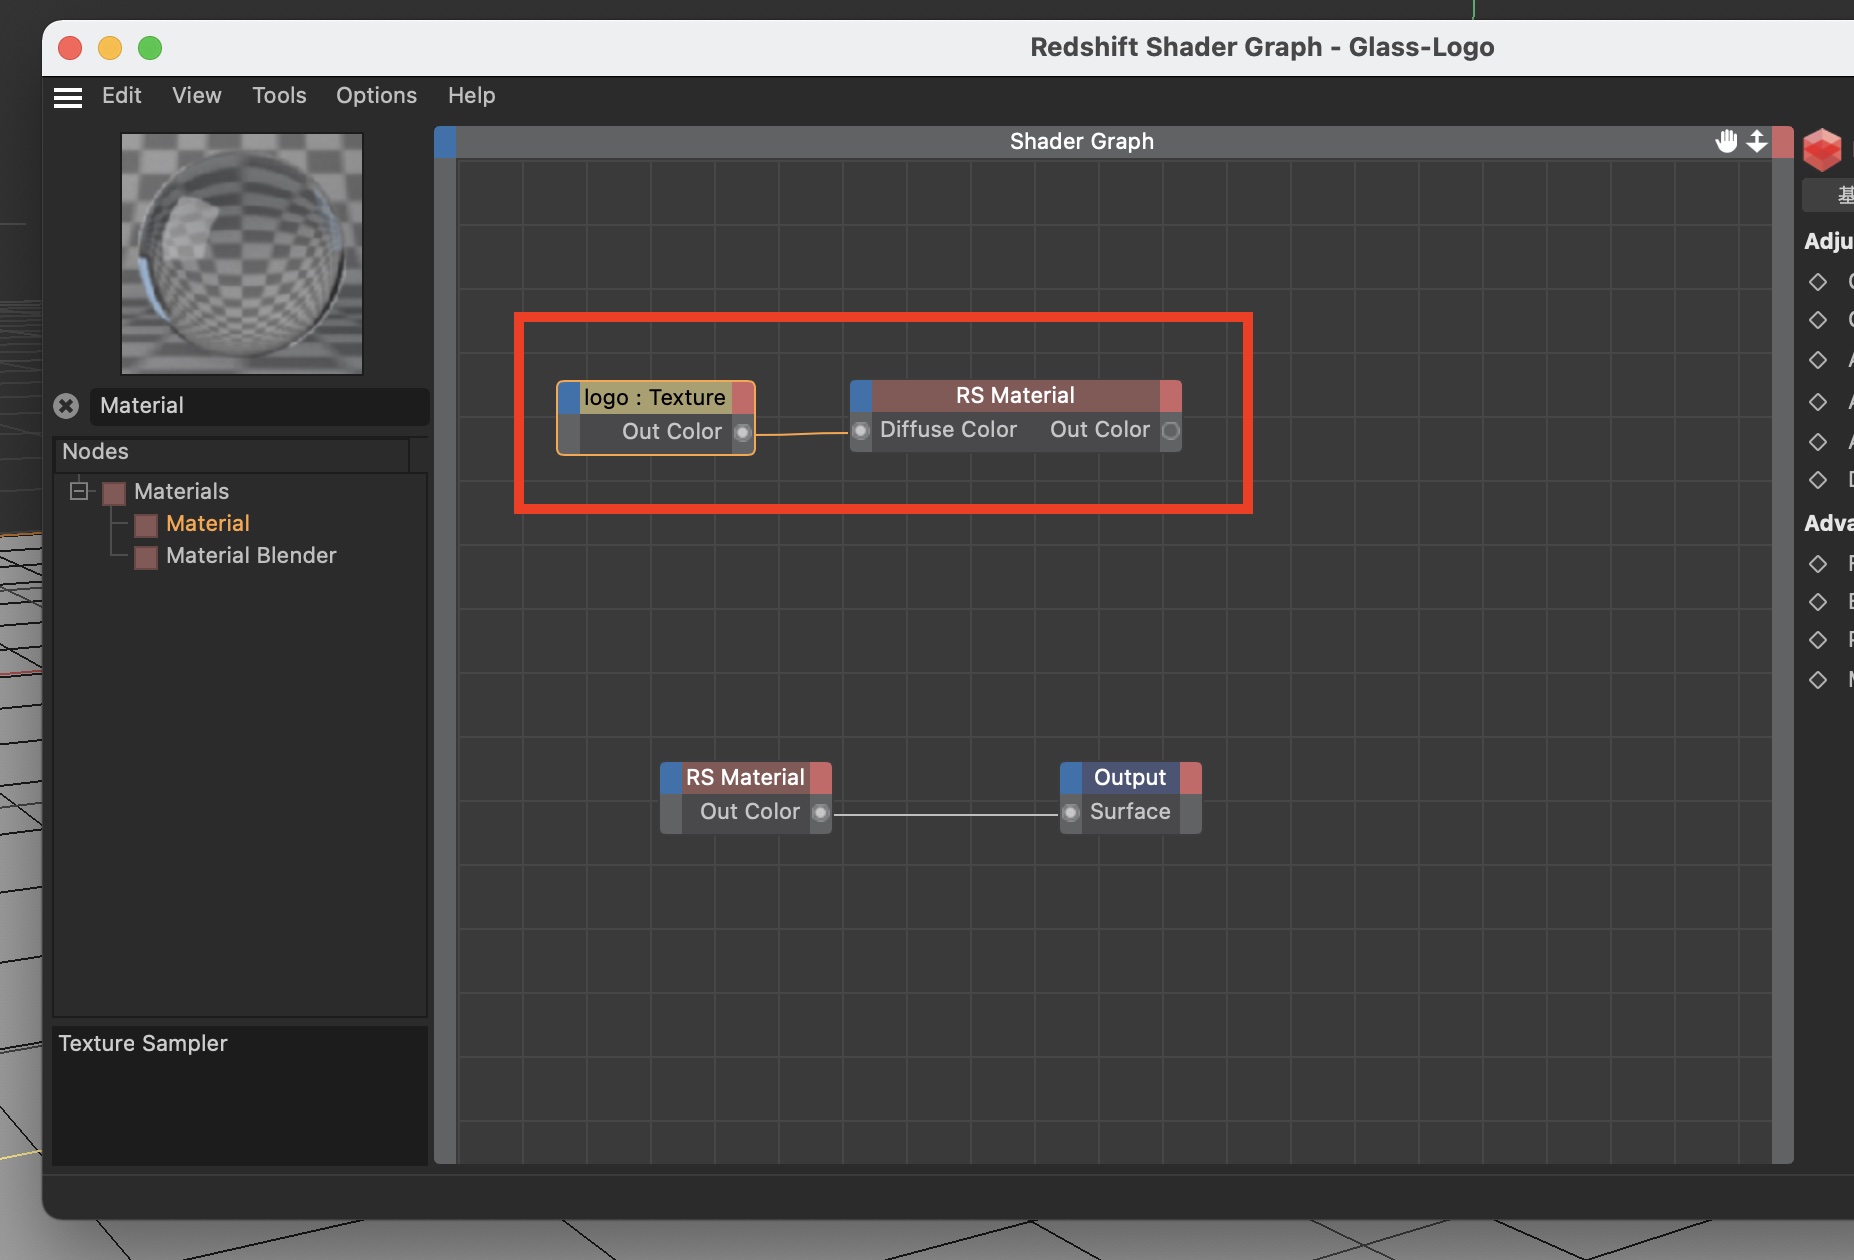This screenshot has width=1854, height=1260.
Task: Open the red outputs corner of logo Texture node
Action: coord(743,397)
